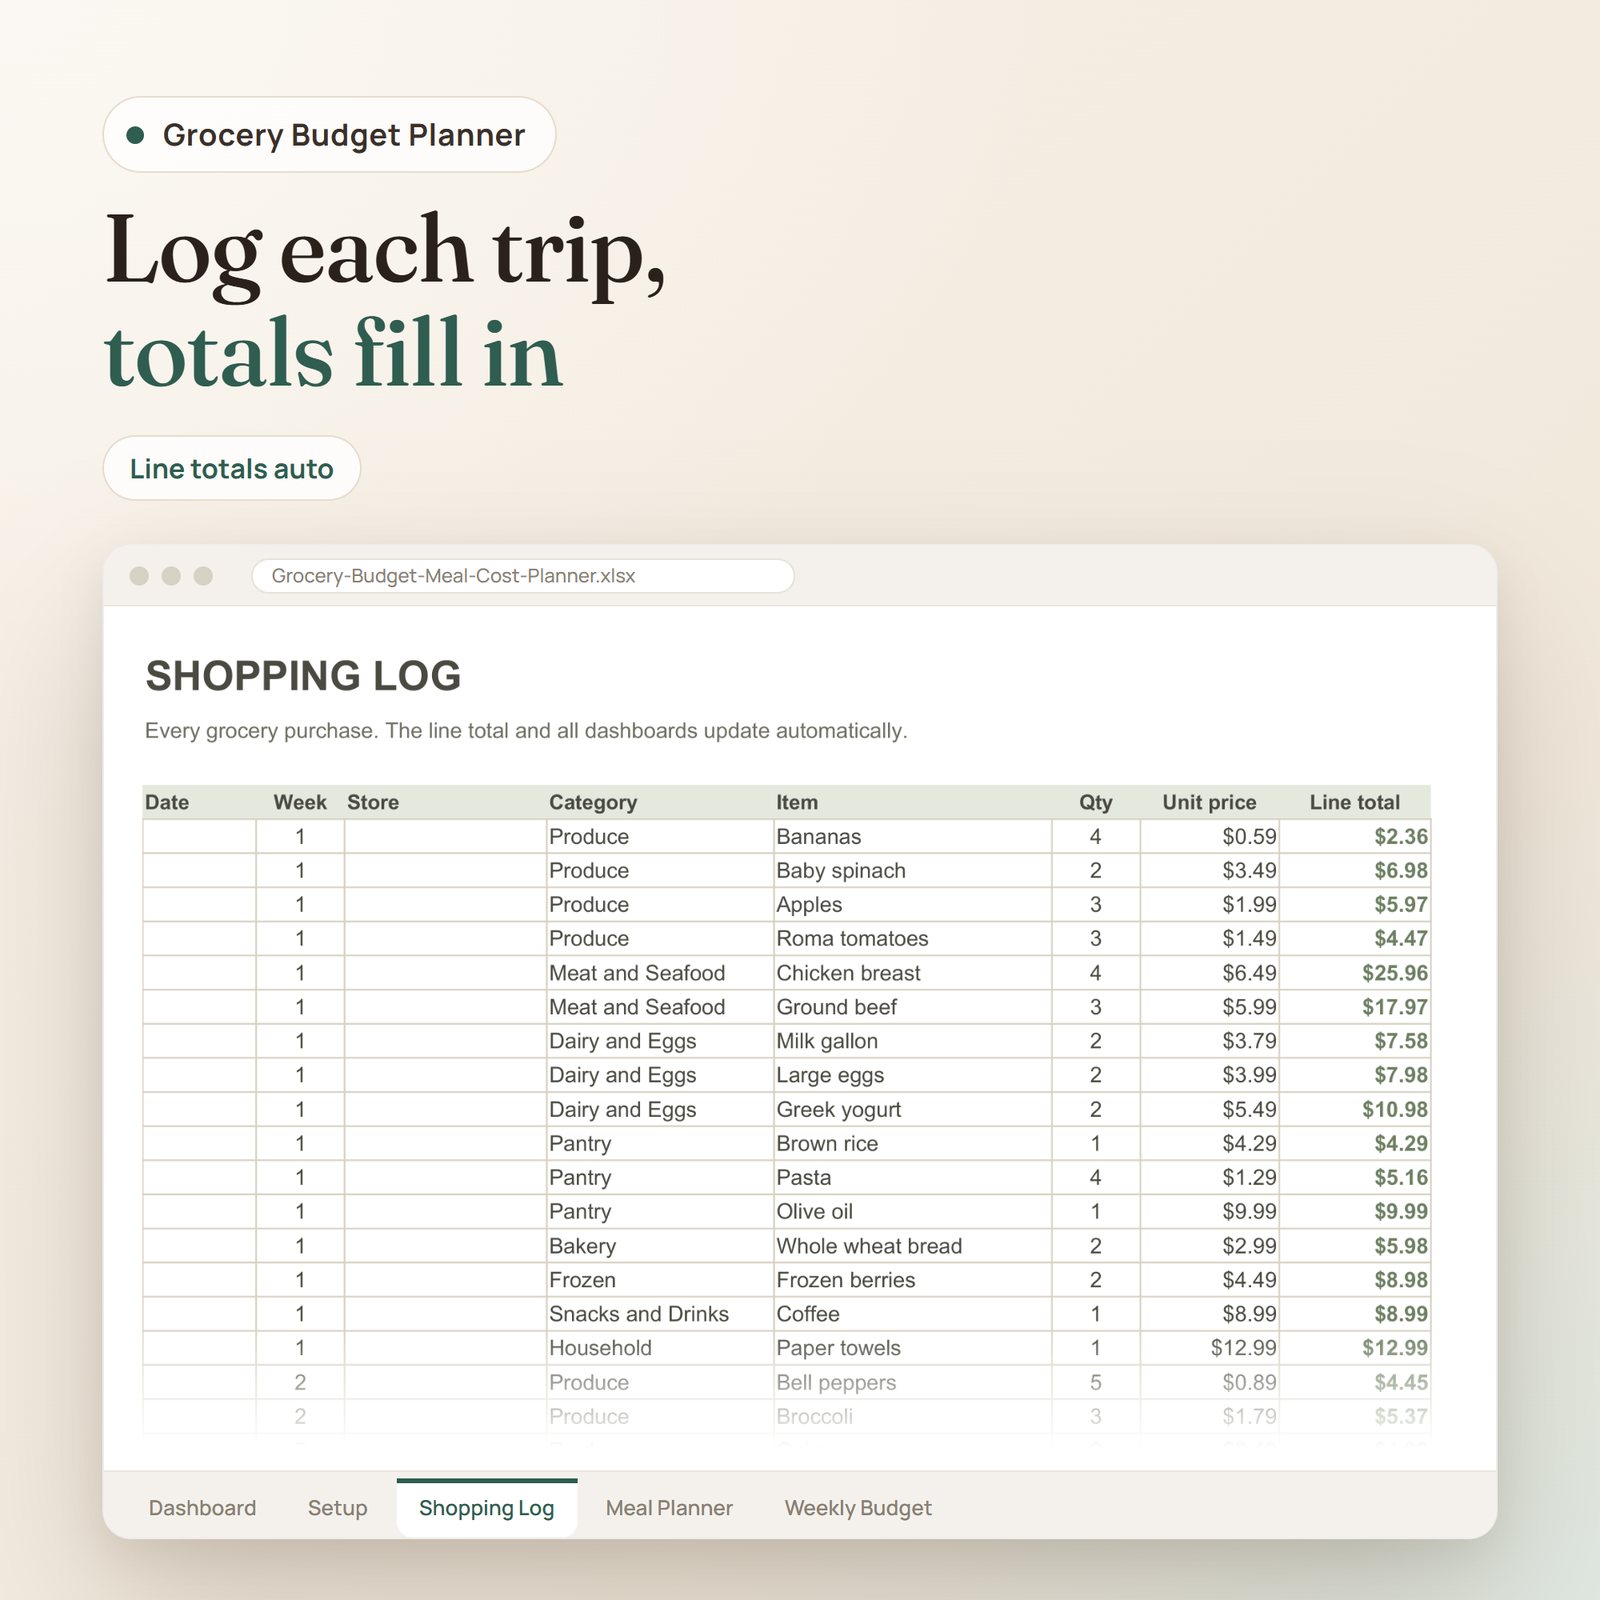The image size is (1600, 1600).
Task: Click the $25.96 line total
Action: pos(1355,973)
